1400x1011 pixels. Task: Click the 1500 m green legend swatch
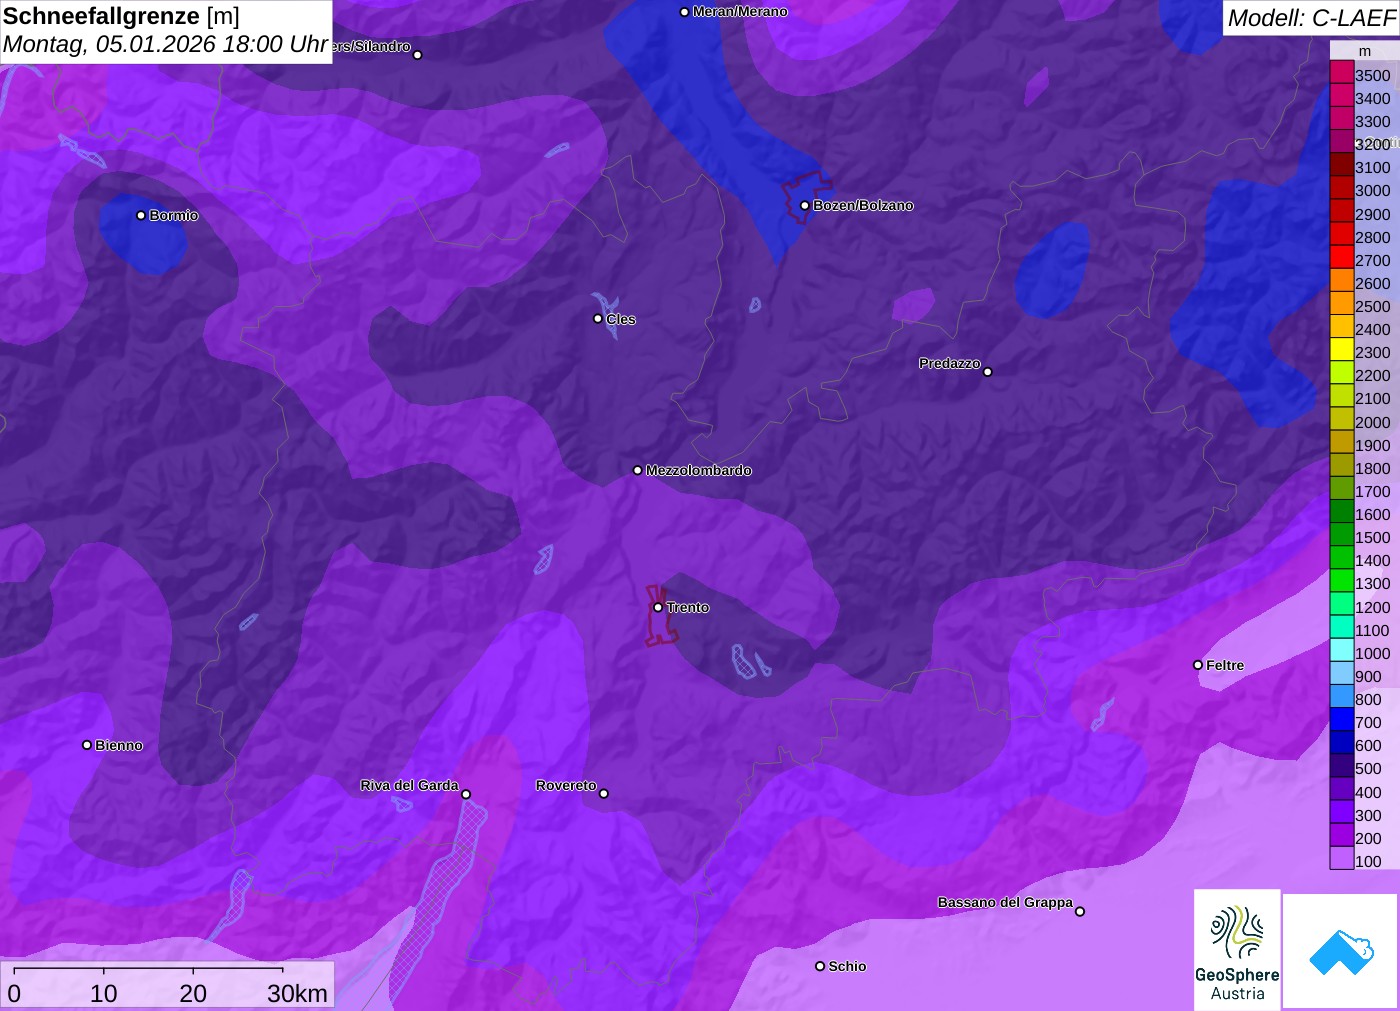click(x=1342, y=534)
